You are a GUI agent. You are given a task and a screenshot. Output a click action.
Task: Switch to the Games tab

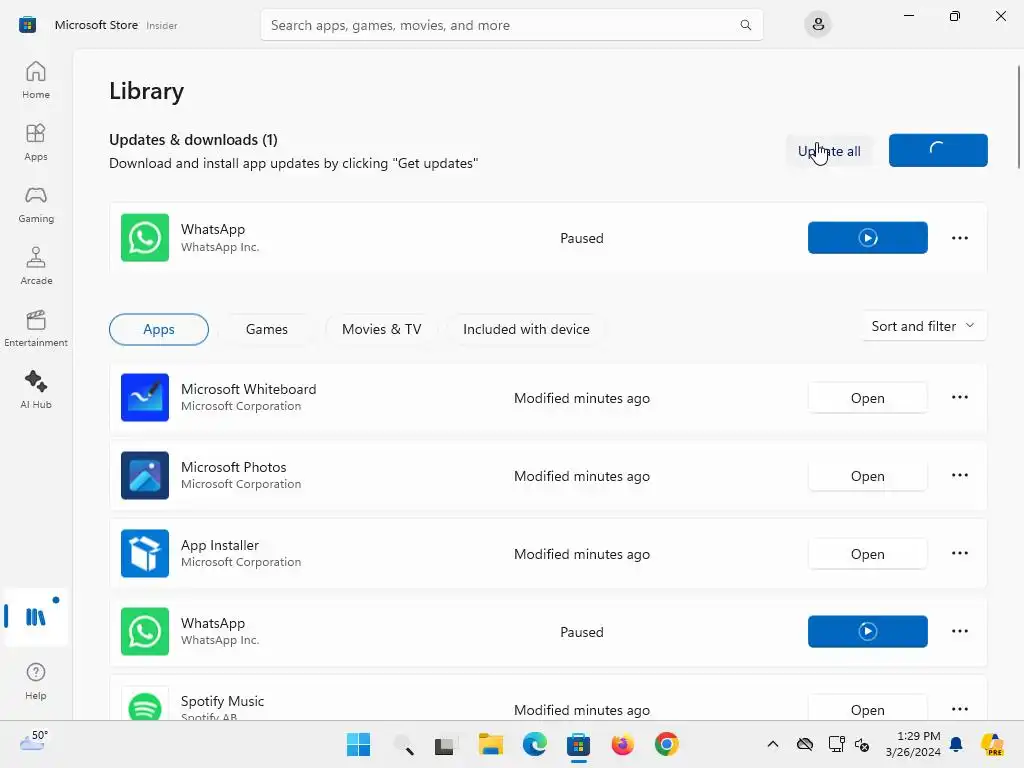(266, 329)
